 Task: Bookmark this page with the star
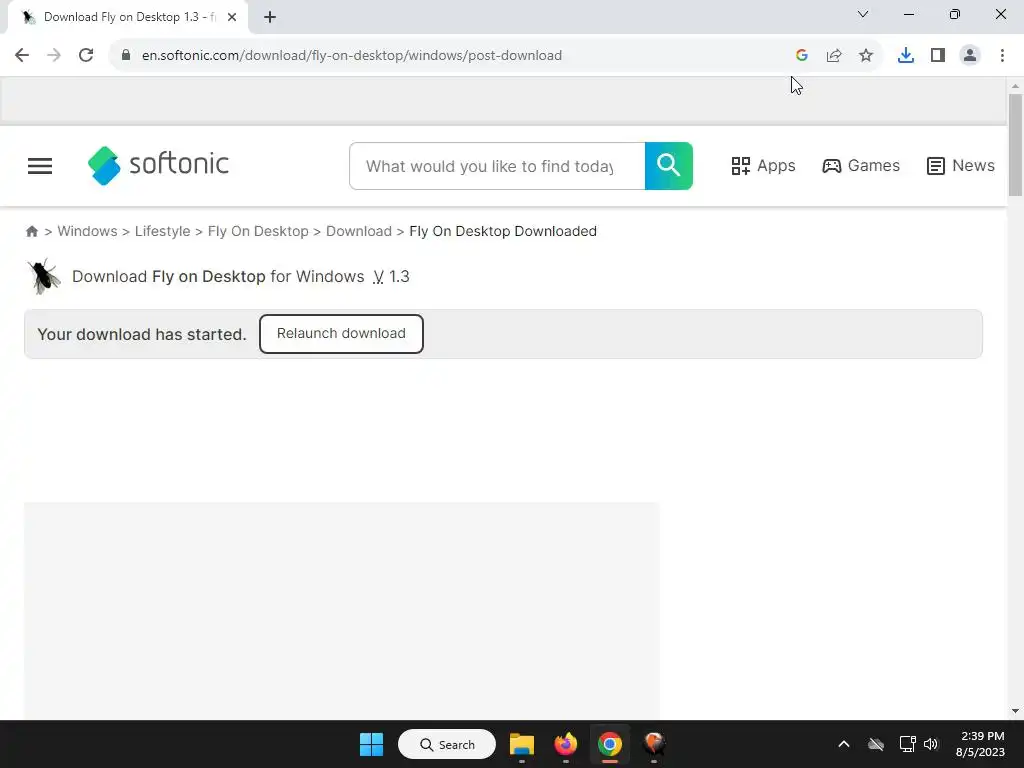[x=866, y=56]
